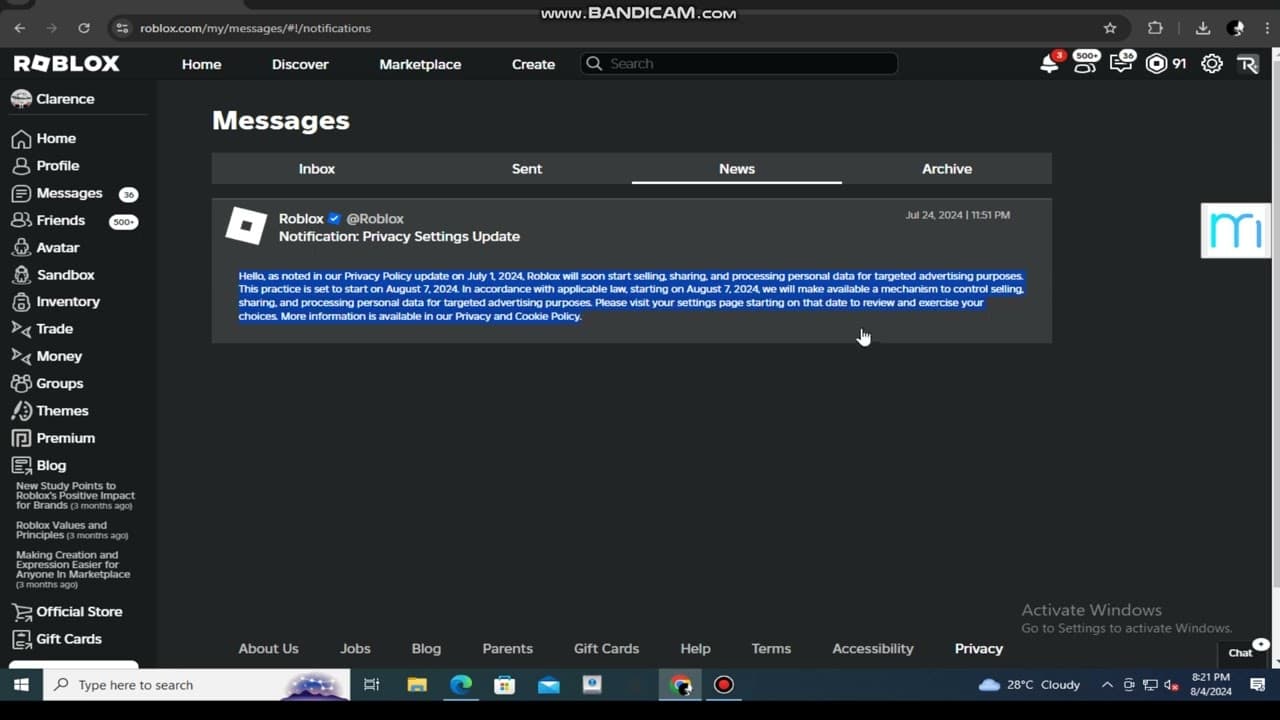Open the friend requests icon showing 500+ in header
The width and height of the screenshot is (1280, 720).
click(x=1086, y=63)
